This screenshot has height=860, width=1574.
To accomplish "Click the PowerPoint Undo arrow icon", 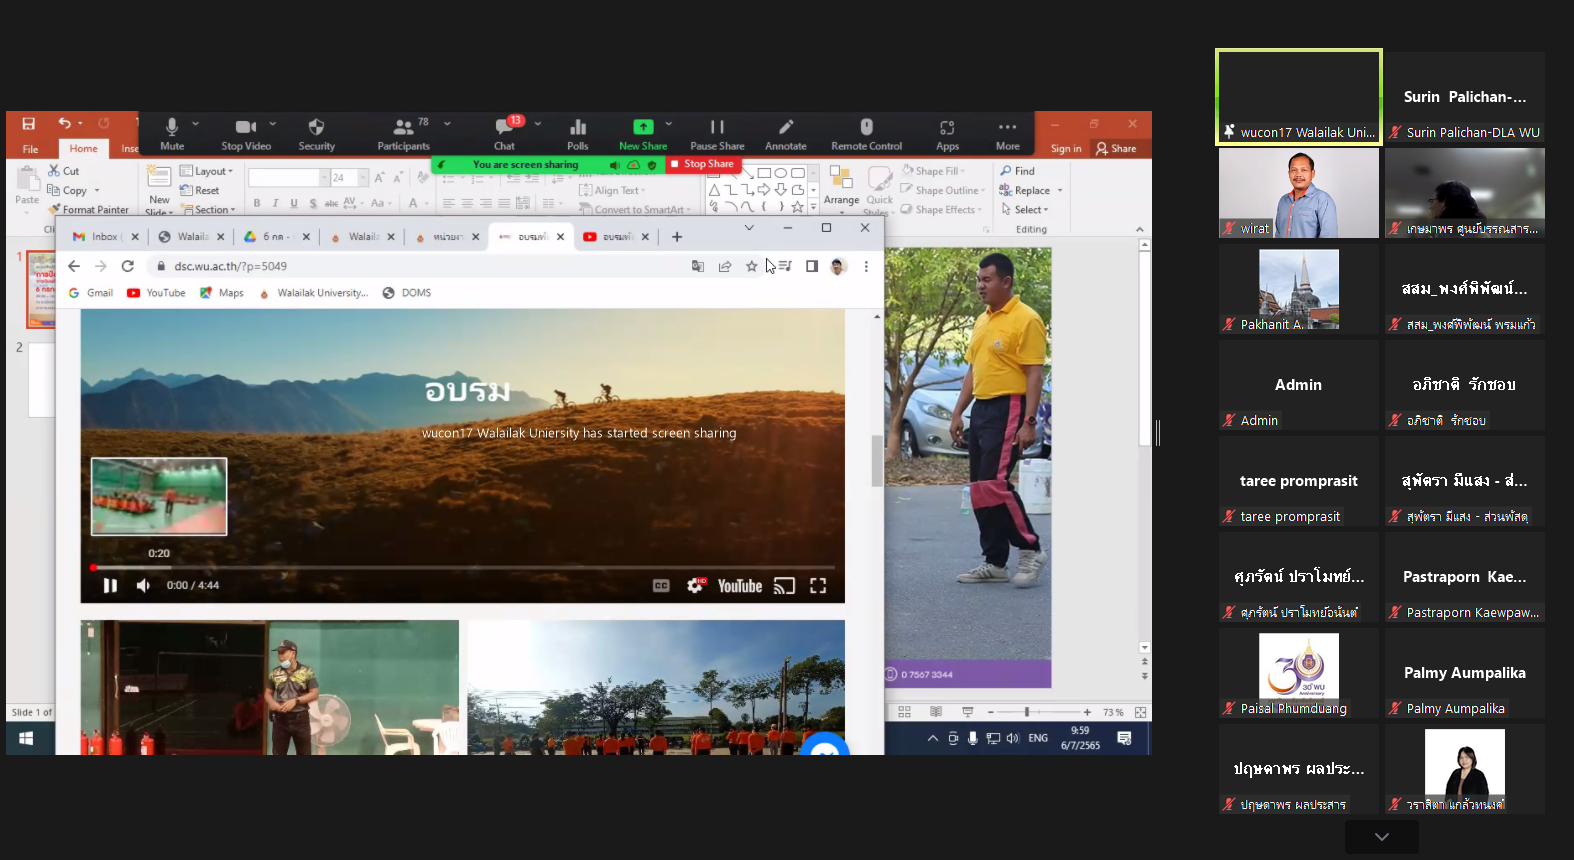I will (64, 123).
